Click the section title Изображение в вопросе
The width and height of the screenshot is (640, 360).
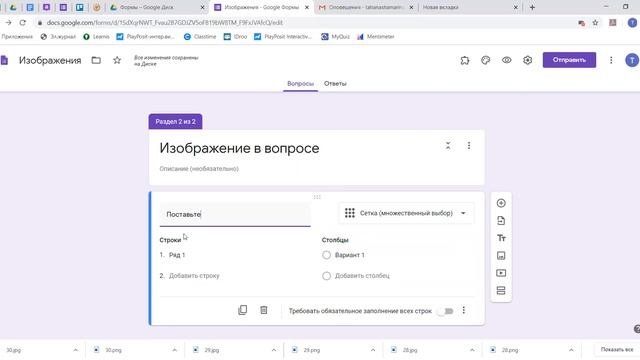(x=239, y=148)
